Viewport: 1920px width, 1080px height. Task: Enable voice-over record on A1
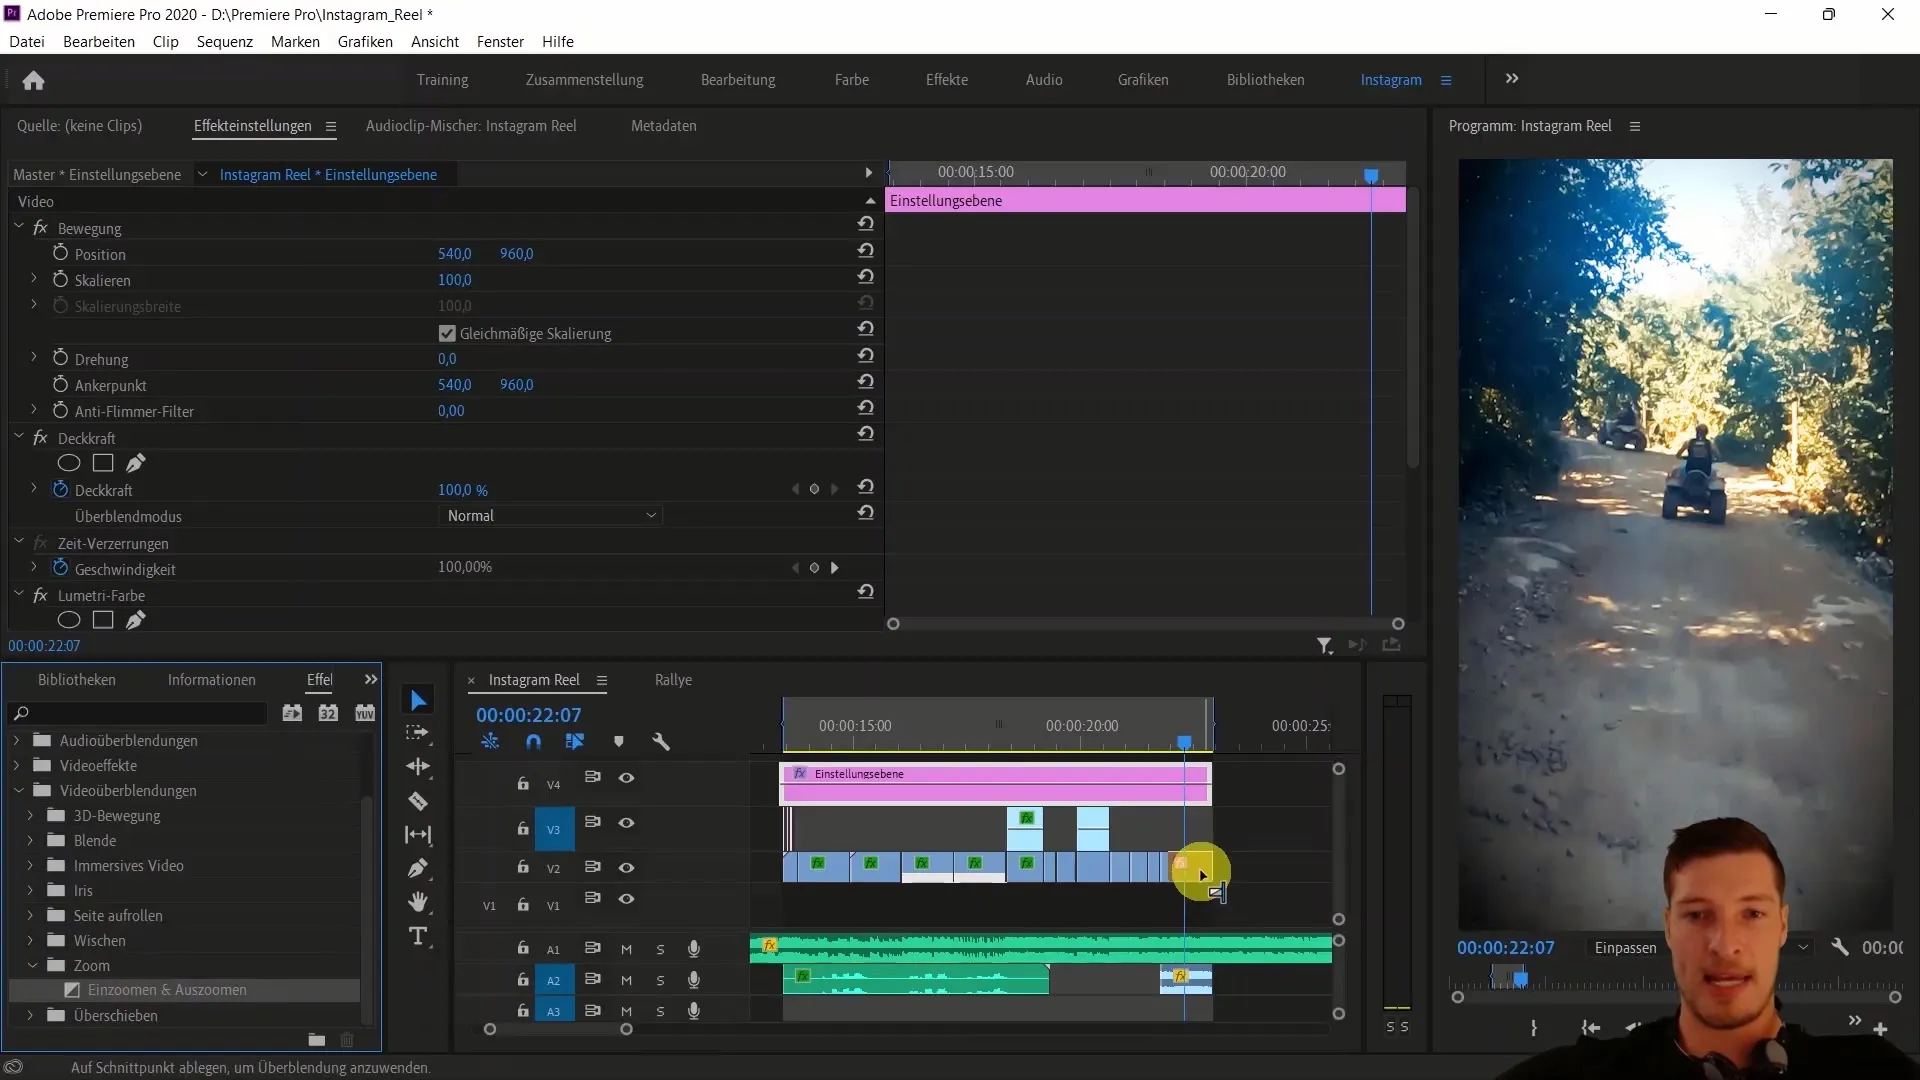click(693, 949)
